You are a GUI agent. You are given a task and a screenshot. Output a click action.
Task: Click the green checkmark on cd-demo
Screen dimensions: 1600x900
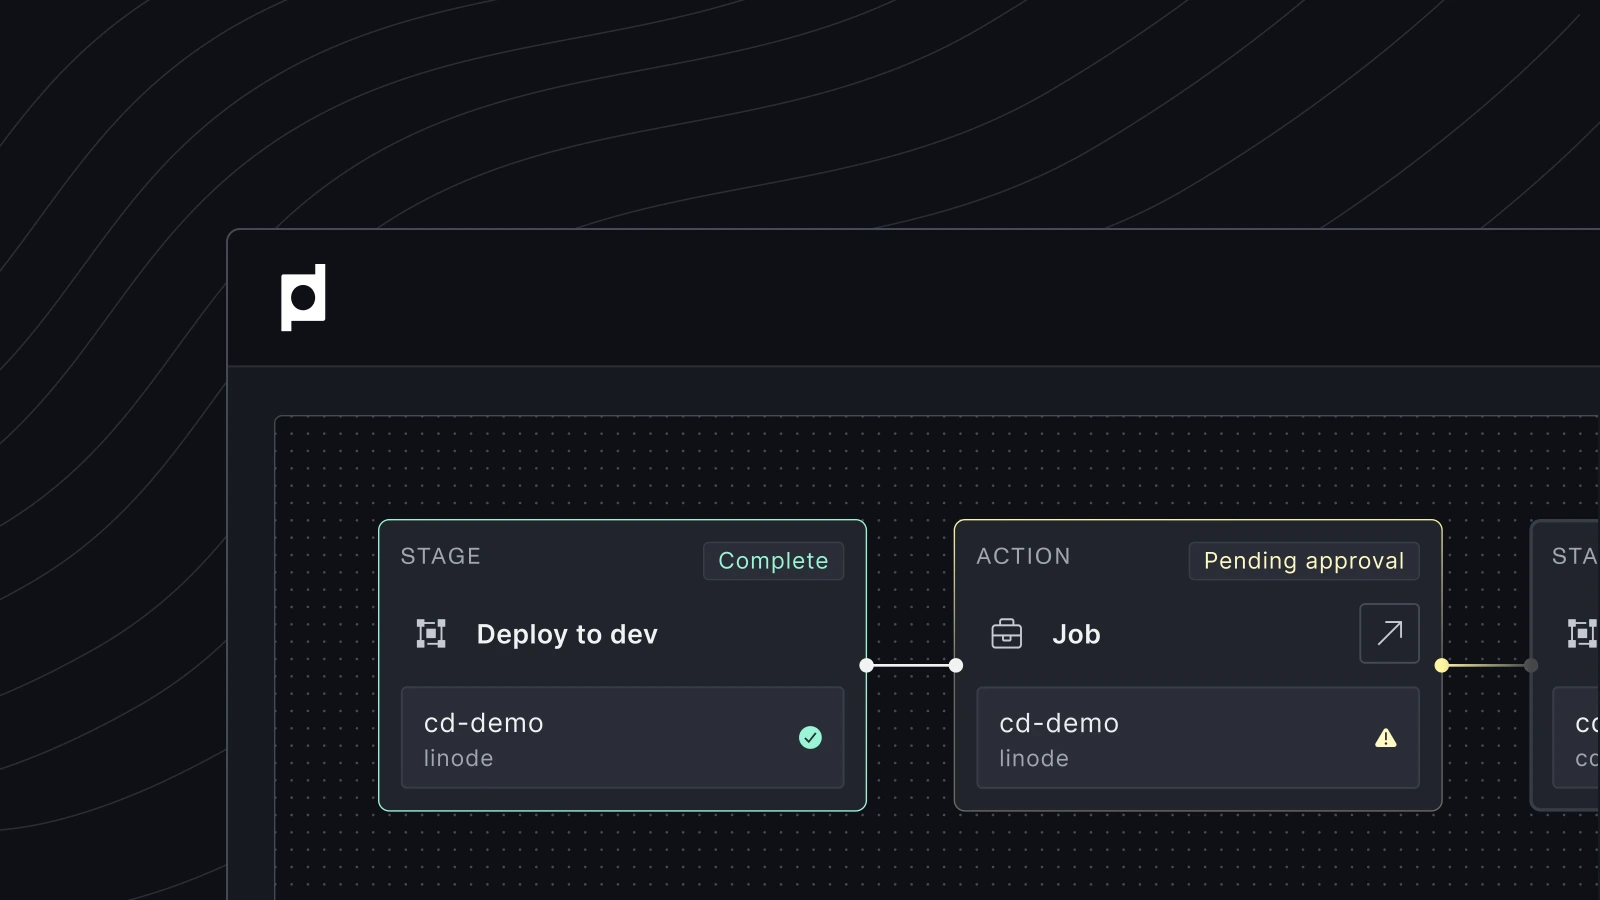(810, 738)
